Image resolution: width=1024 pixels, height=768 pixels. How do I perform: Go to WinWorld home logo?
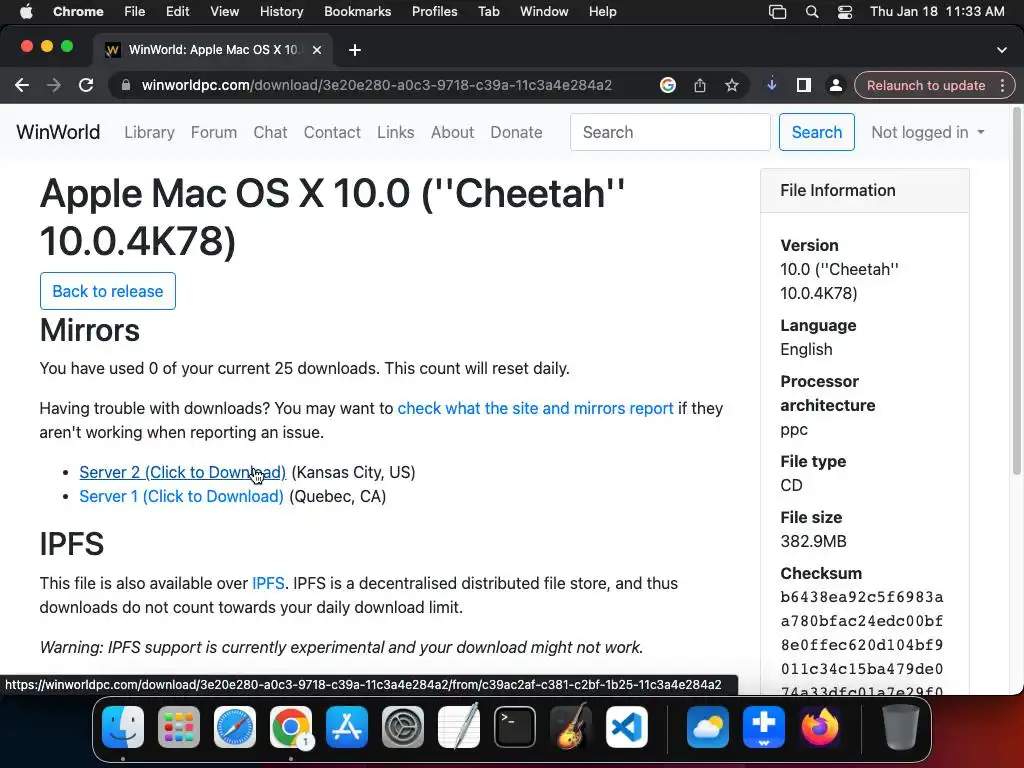58,132
